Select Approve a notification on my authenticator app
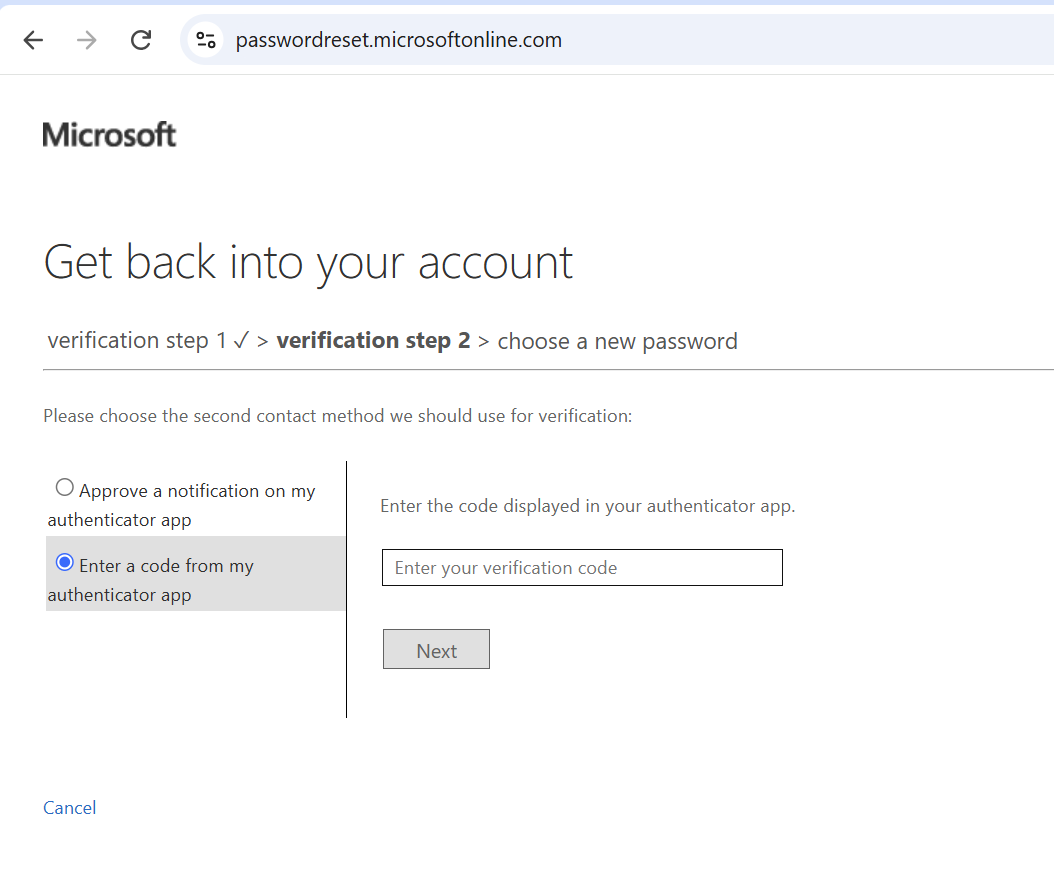Viewport: 1054px width, 889px height. [65, 487]
